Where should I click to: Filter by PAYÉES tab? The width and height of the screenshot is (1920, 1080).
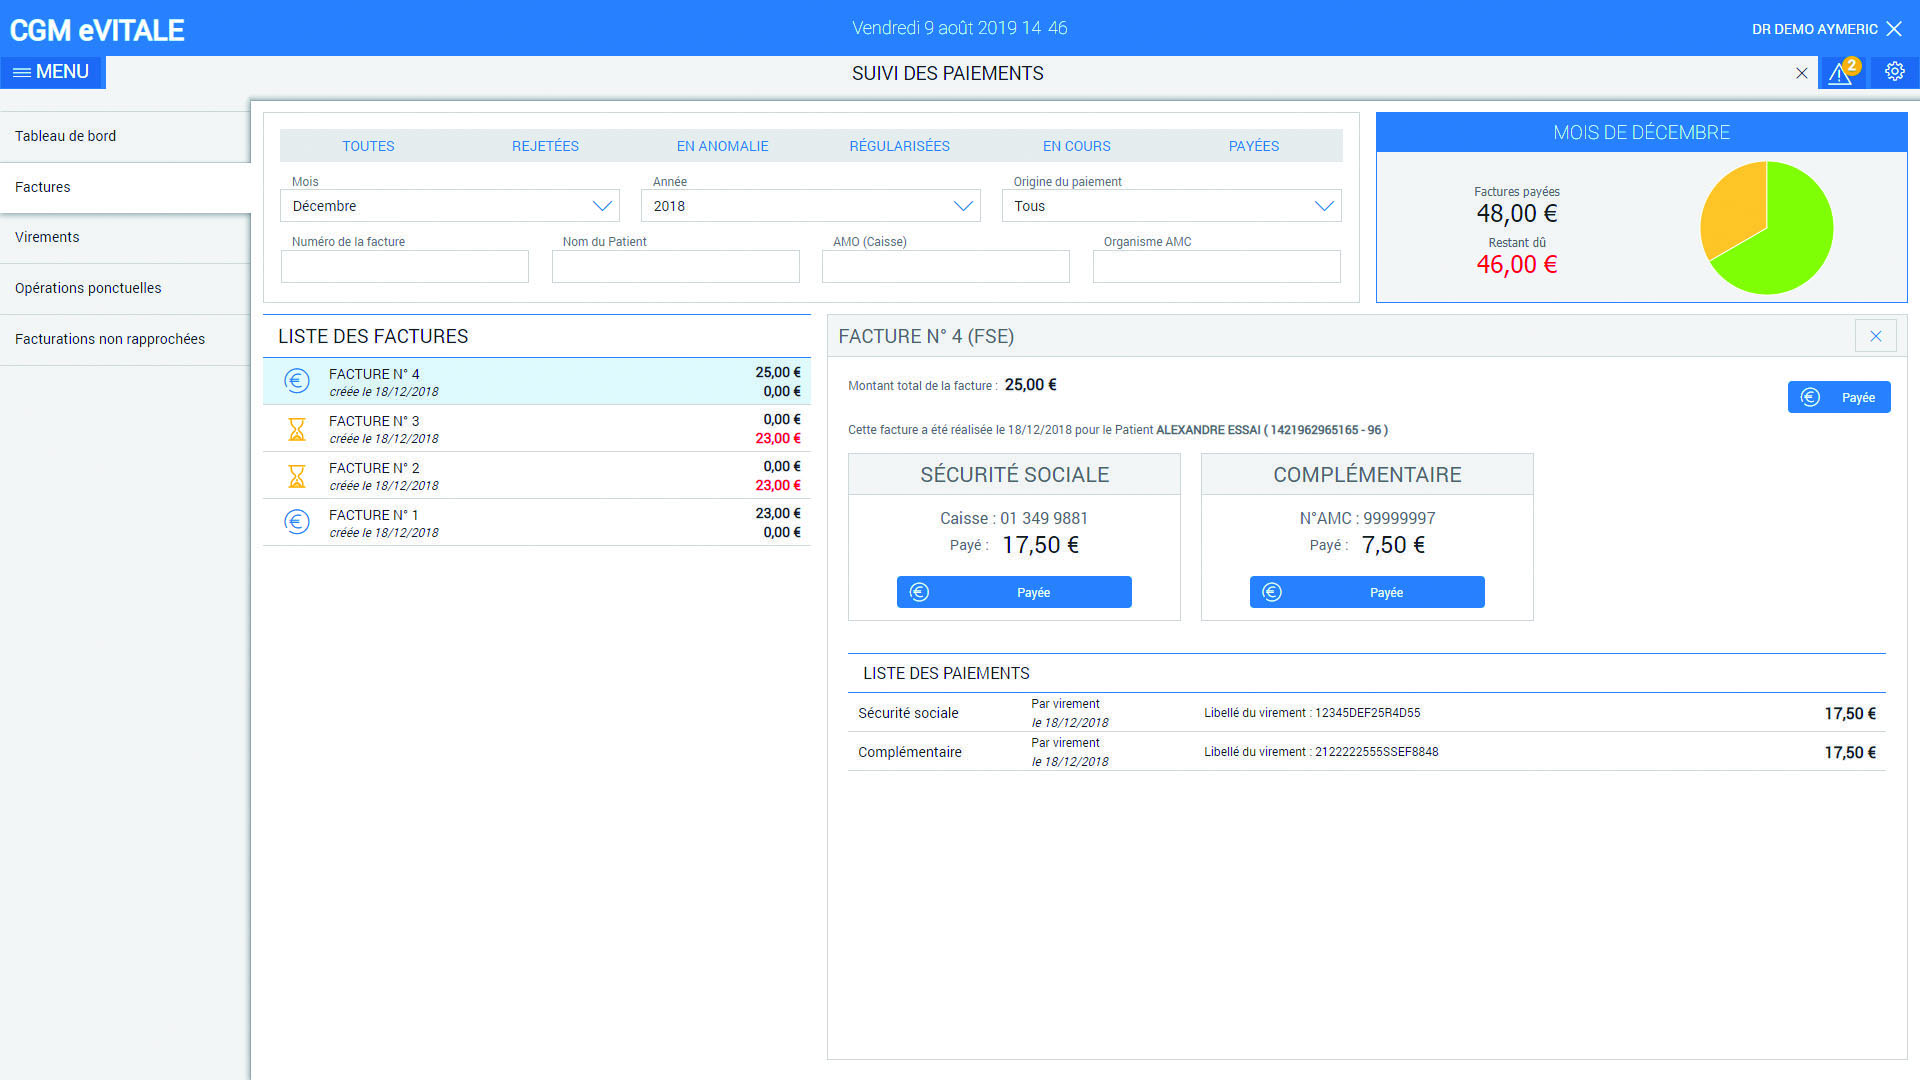(1253, 146)
